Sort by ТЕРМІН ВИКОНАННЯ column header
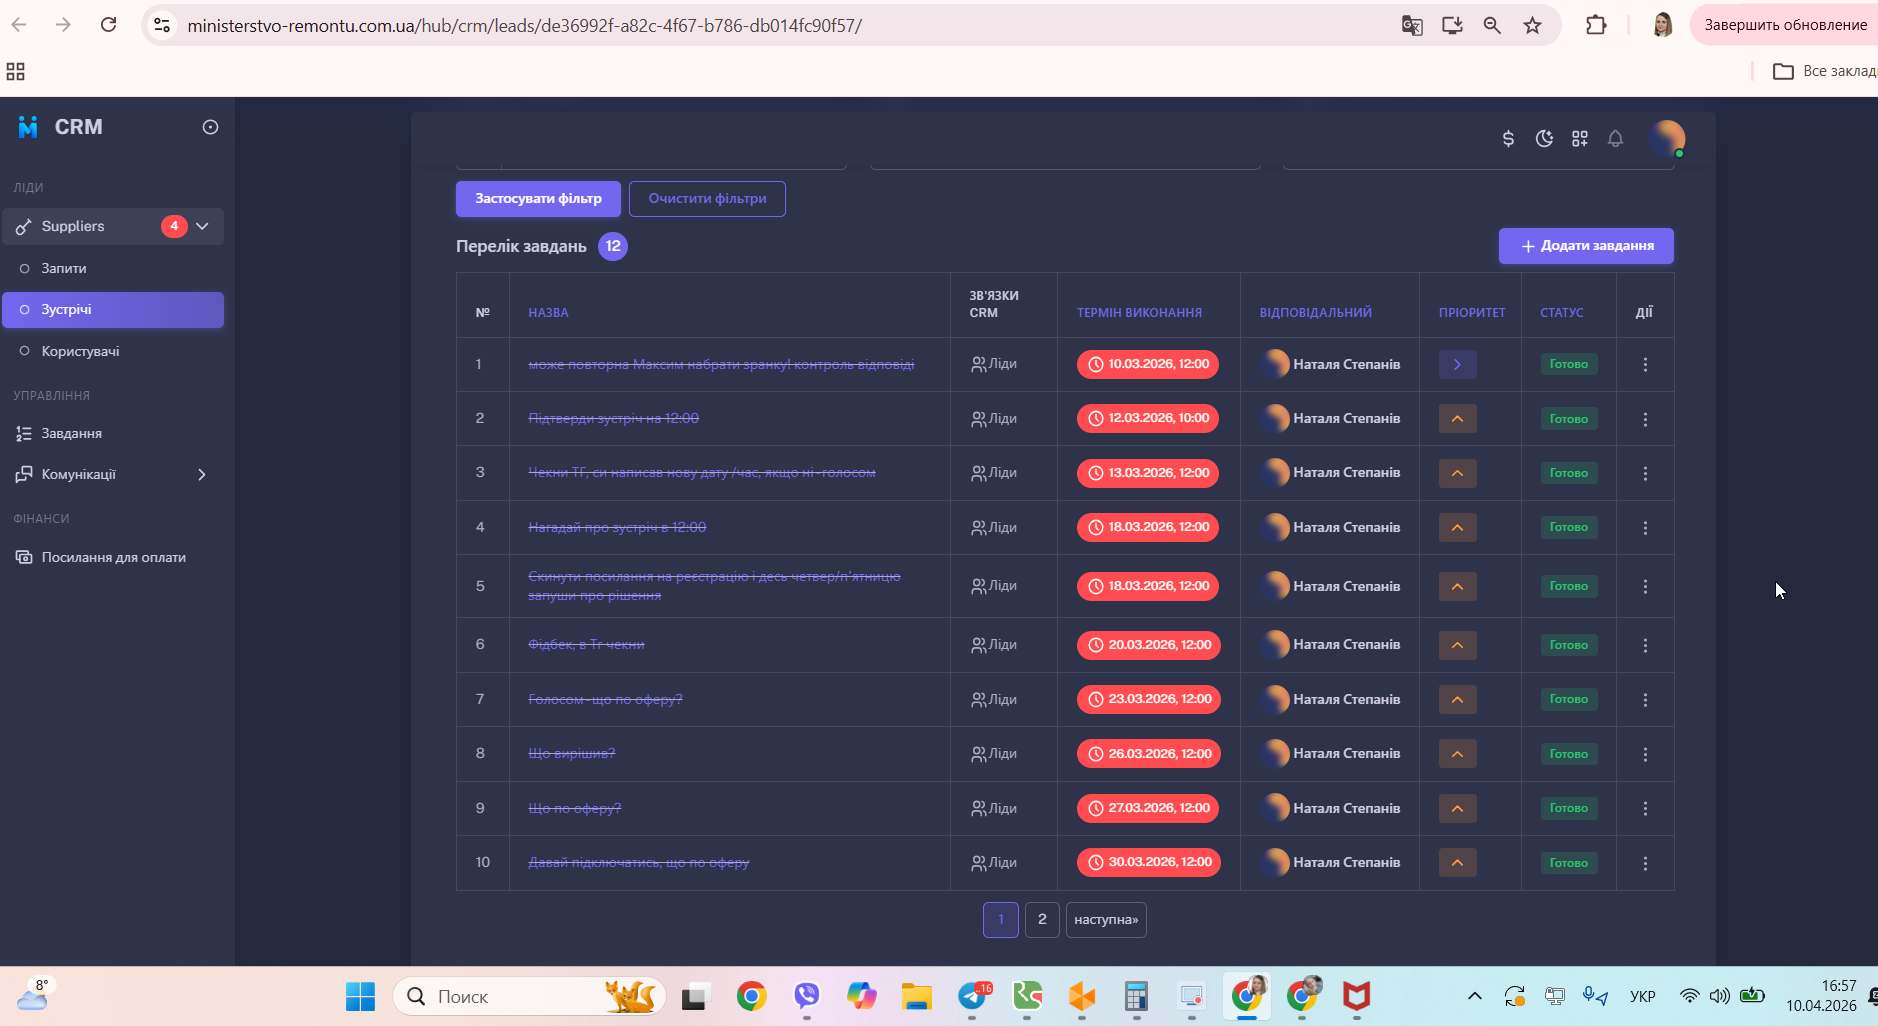1878x1026 pixels. (x=1139, y=313)
